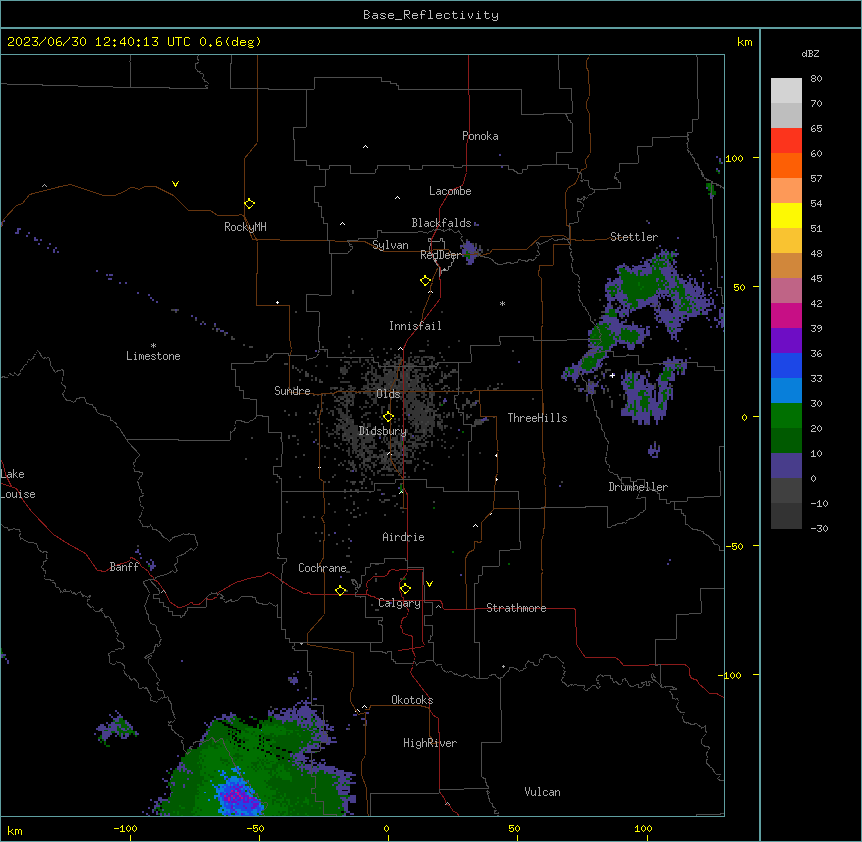Click the green 30 dBZ legend swatch

coord(786,416)
